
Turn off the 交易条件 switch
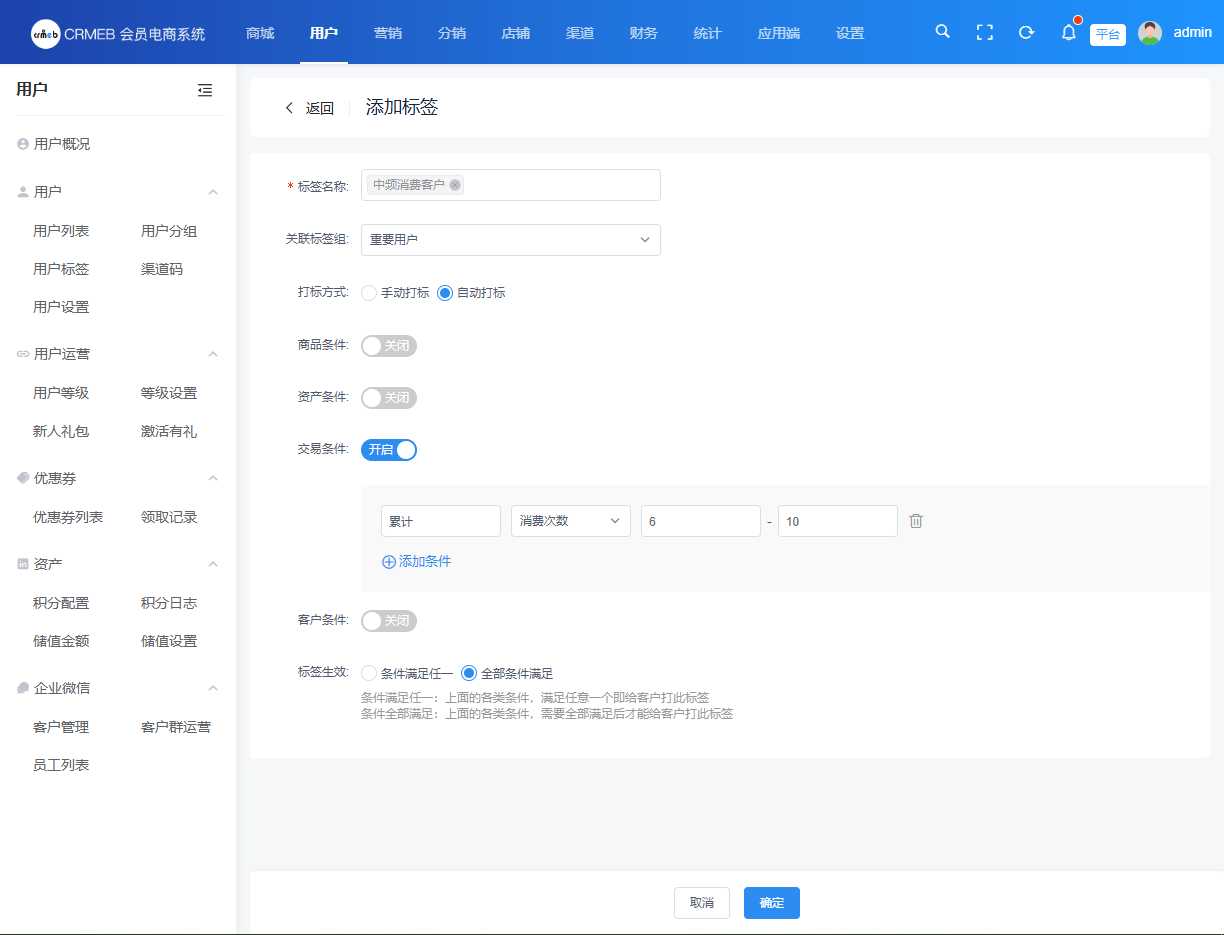click(388, 450)
